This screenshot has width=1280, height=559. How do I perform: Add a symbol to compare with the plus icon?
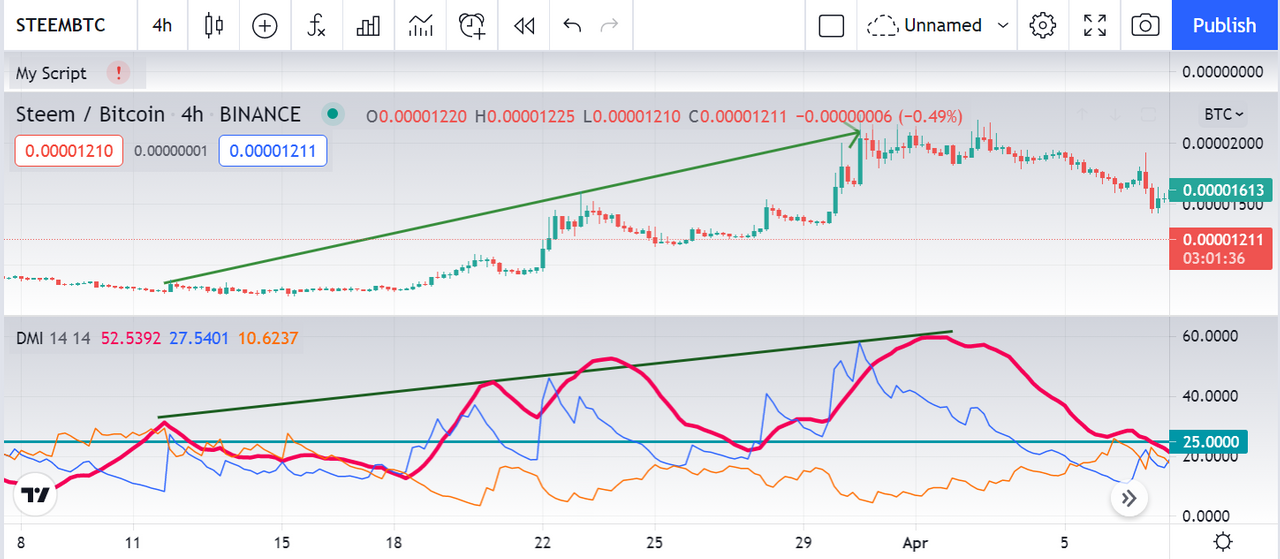(264, 25)
